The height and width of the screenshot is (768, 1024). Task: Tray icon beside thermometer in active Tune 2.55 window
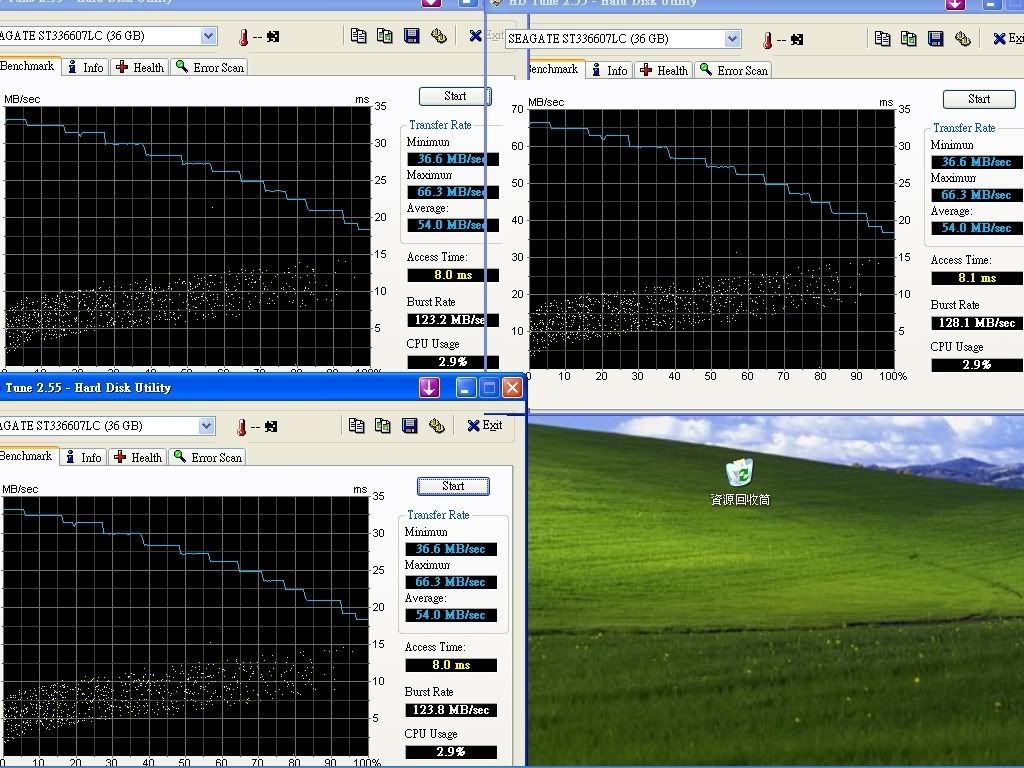[271, 426]
